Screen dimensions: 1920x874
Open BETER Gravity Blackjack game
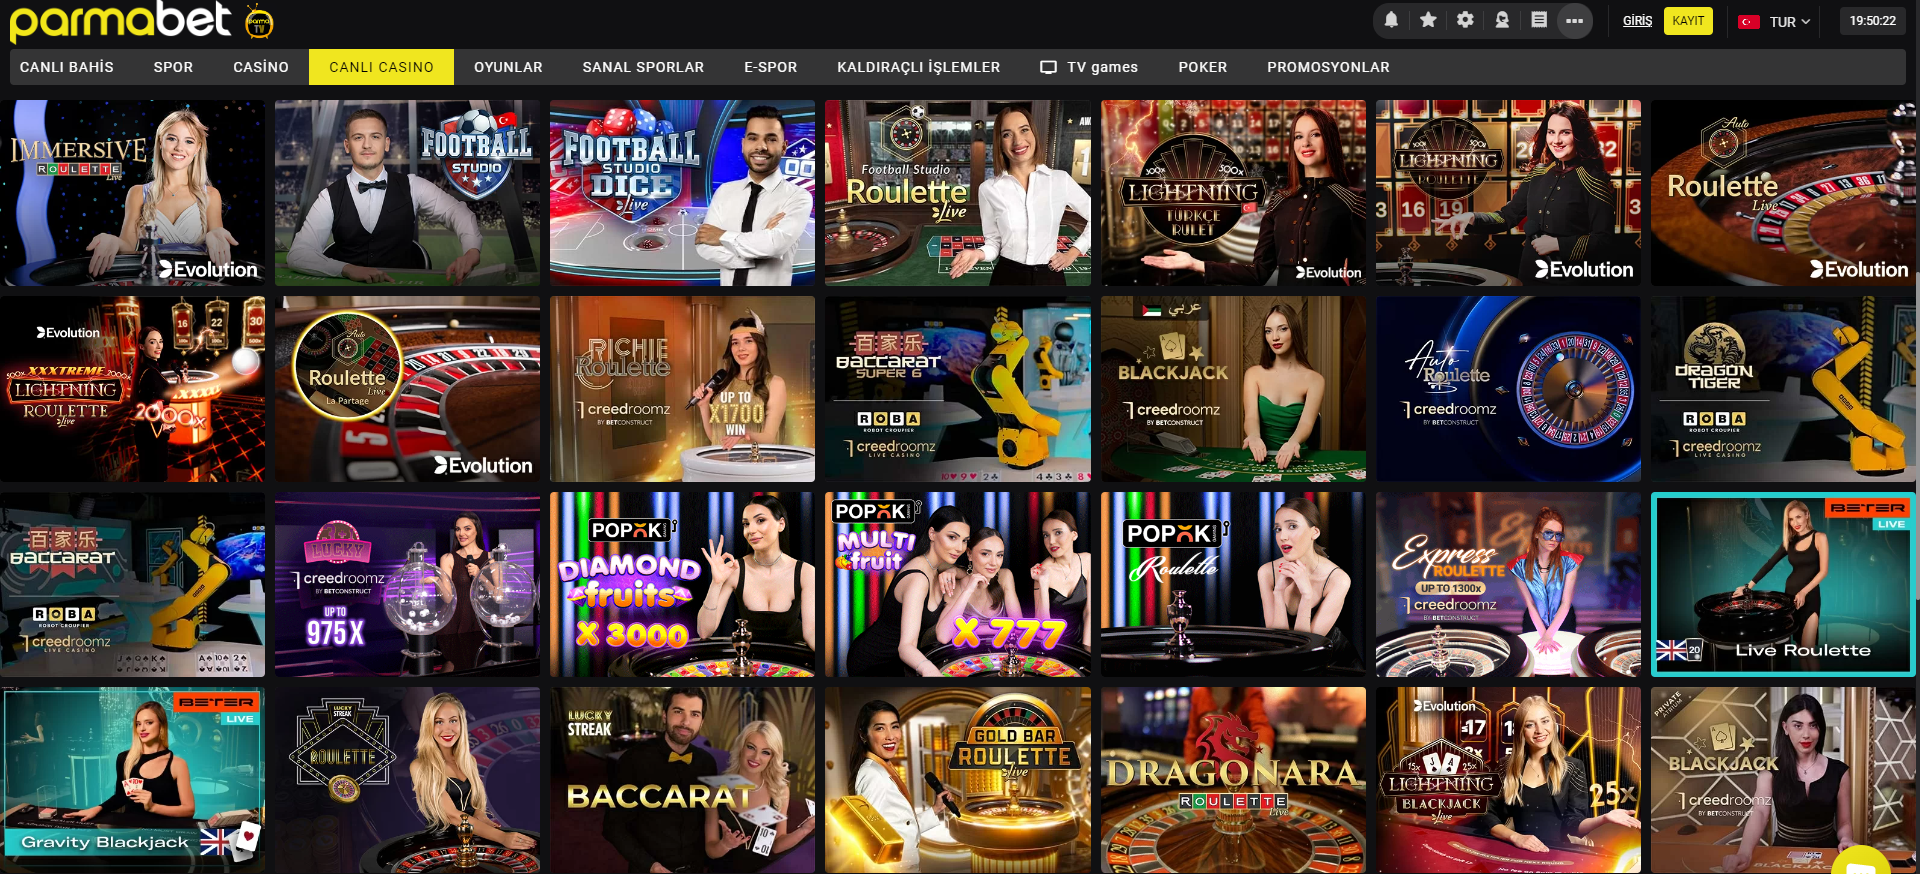(x=132, y=780)
